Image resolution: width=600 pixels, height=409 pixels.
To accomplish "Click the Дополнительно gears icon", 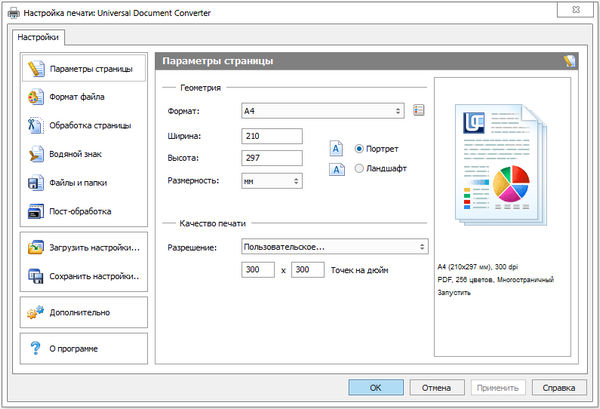I will click(36, 312).
